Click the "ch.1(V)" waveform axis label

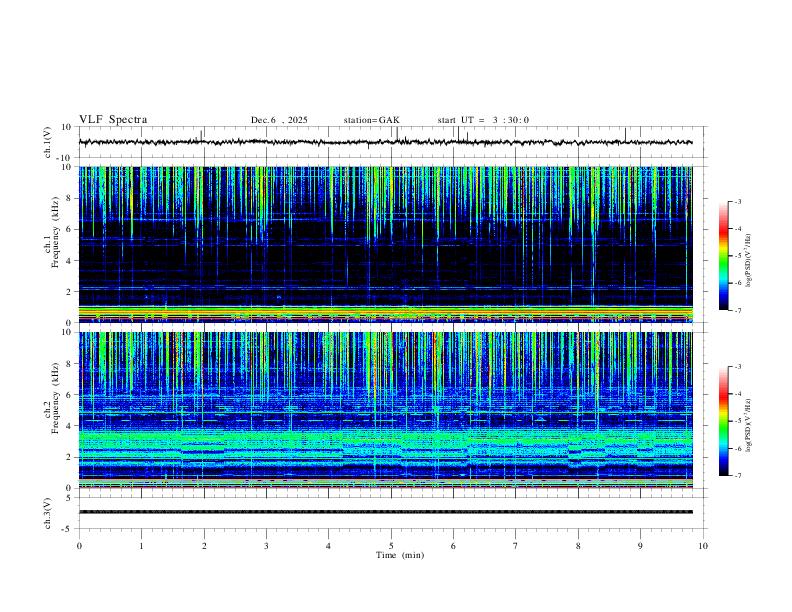click(x=48, y=142)
